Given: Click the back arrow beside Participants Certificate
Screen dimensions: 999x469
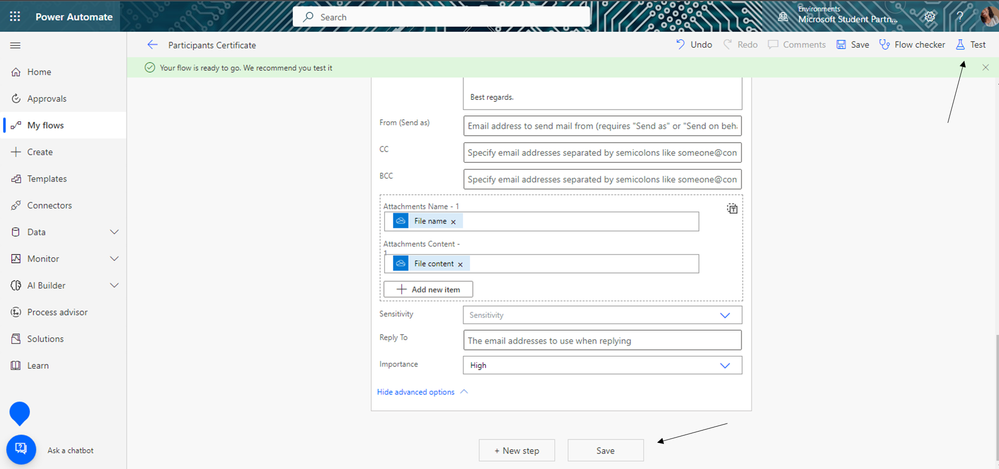Looking at the screenshot, I should tap(152, 45).
